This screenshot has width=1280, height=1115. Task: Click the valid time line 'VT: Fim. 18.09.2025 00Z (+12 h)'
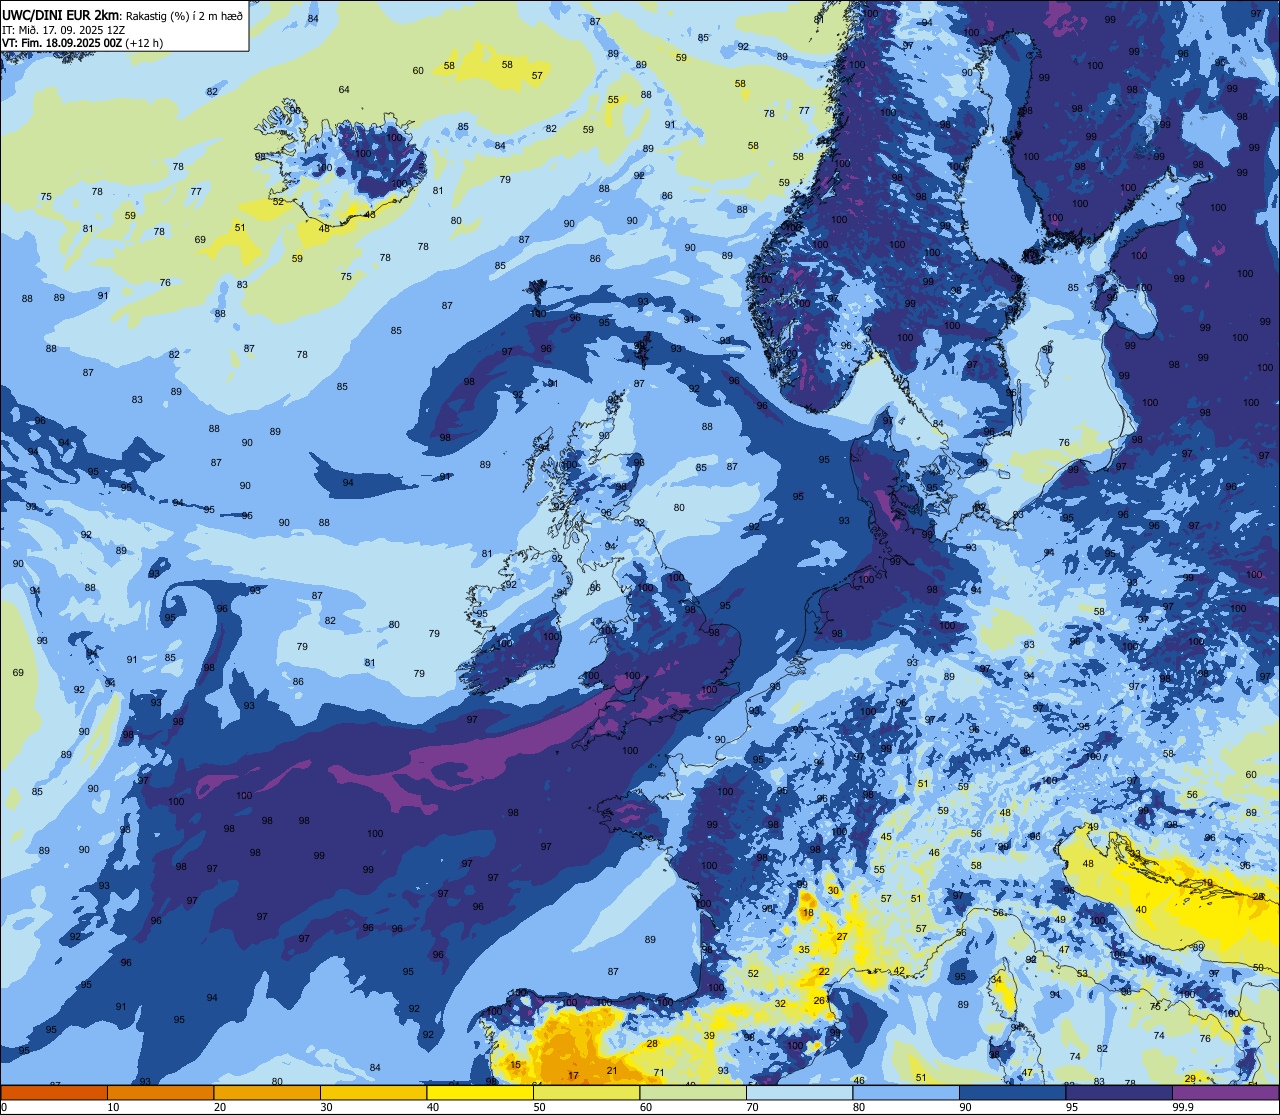(x=82, y=43)
